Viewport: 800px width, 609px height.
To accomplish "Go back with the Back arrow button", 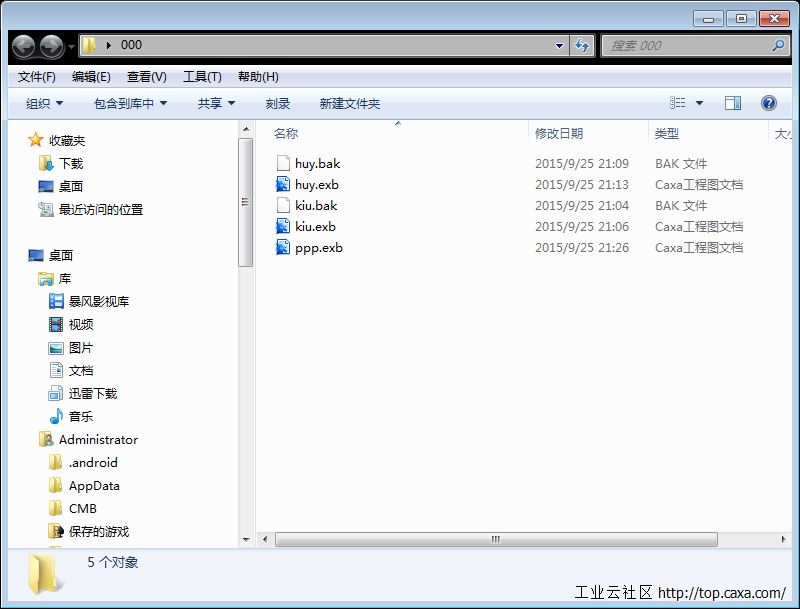I will [x=24, y=46].
